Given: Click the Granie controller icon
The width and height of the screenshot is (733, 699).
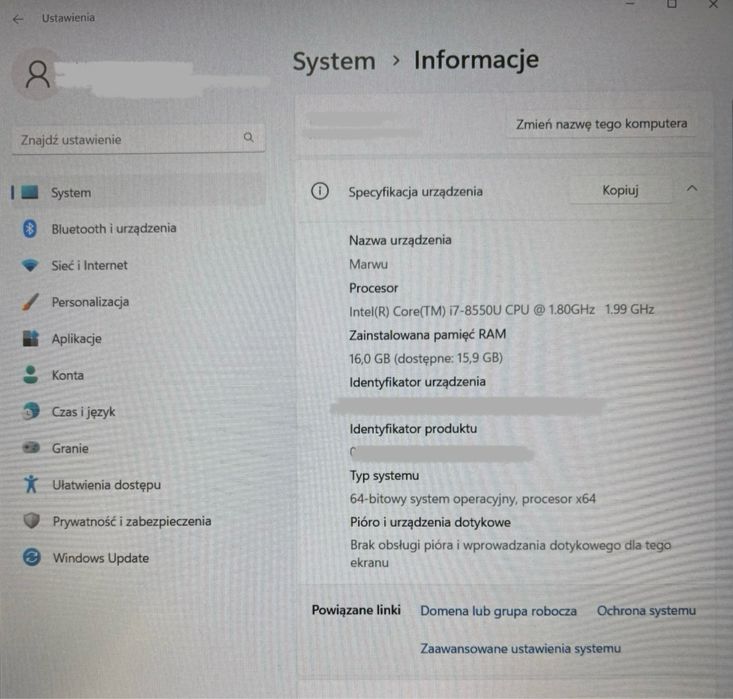Looking at the screenshot, I should click(x=31, y=447).
